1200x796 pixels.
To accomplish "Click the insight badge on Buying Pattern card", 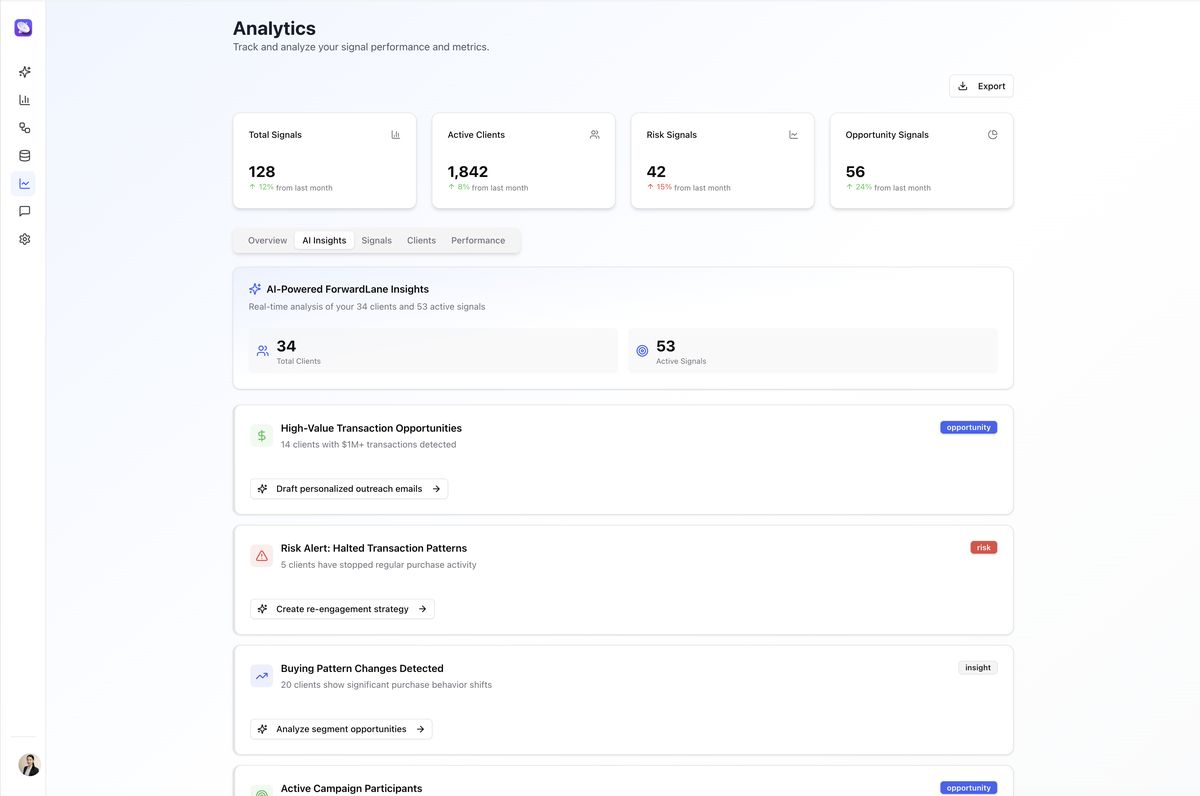I will coord(978,667).
